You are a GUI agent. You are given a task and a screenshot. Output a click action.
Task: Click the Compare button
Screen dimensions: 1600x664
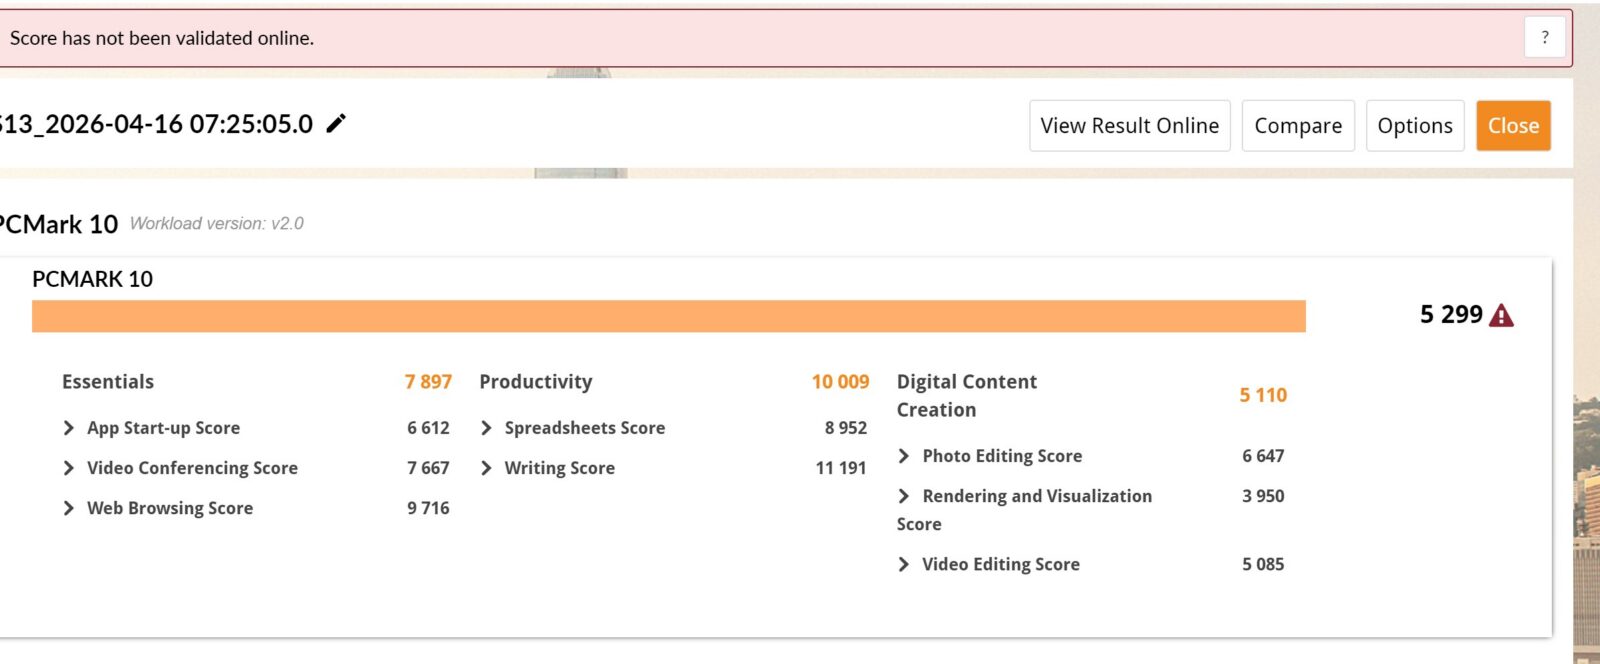coord(1297,126)
